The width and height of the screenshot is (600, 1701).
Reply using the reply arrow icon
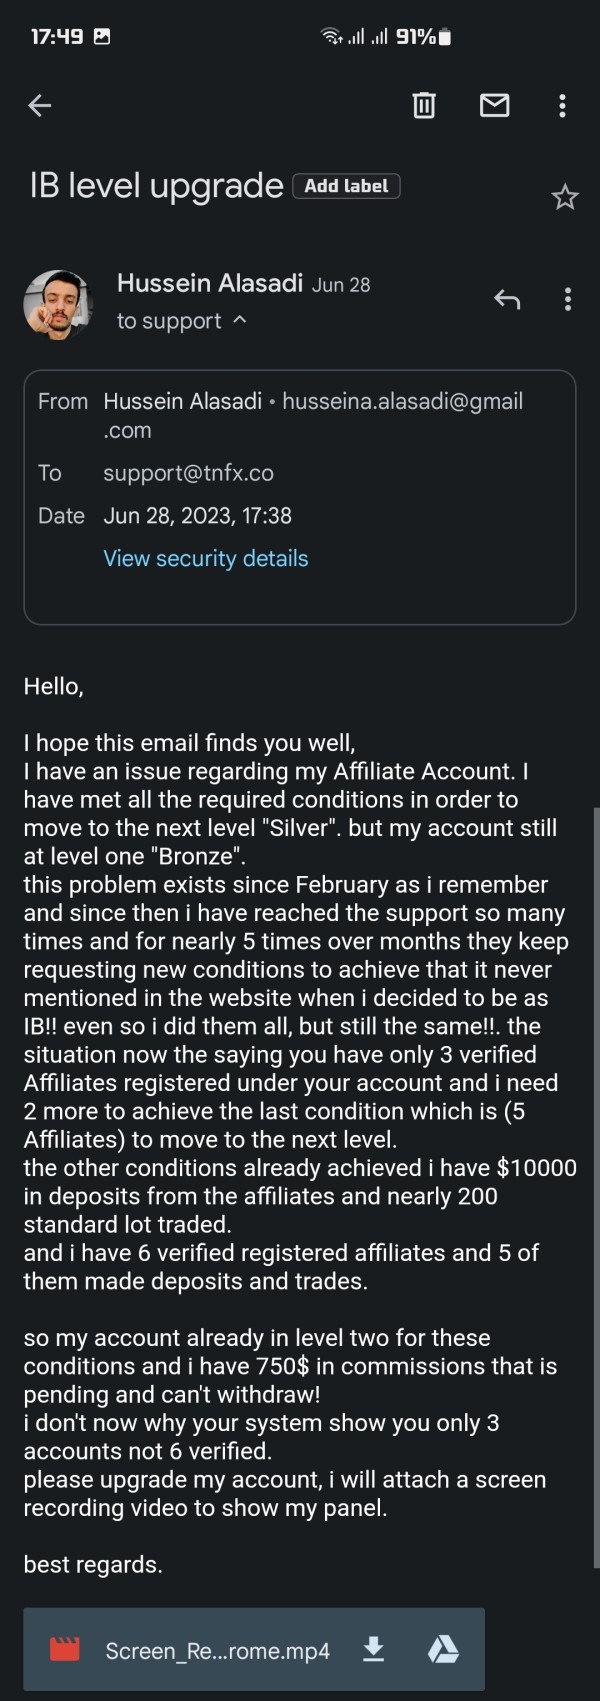(x=507, y=299)
